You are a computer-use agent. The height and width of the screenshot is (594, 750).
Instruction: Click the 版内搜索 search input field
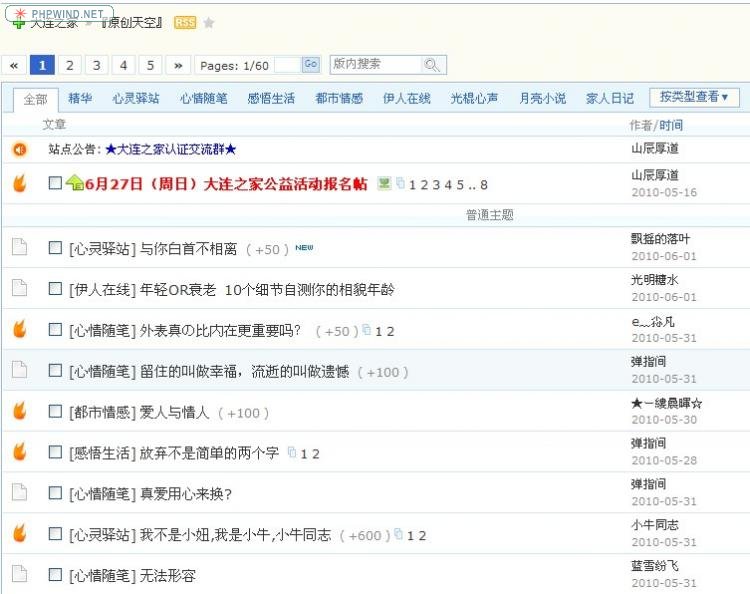[x=375, y=65]
